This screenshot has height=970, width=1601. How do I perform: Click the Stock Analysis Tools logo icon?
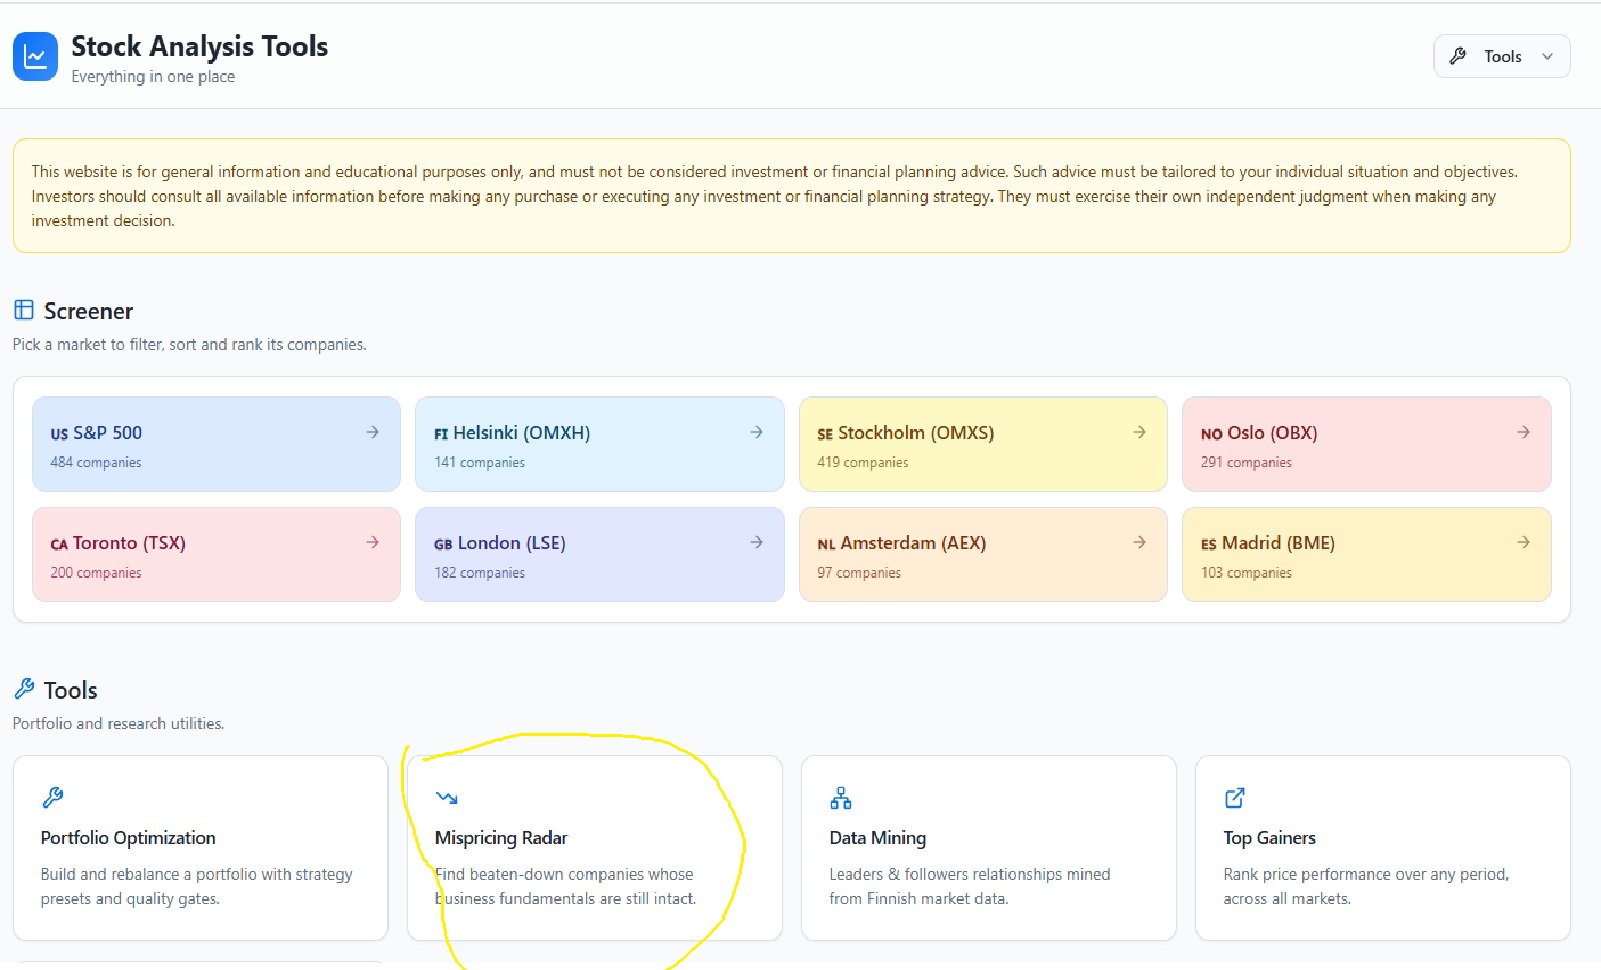click(x=35, y=57)
